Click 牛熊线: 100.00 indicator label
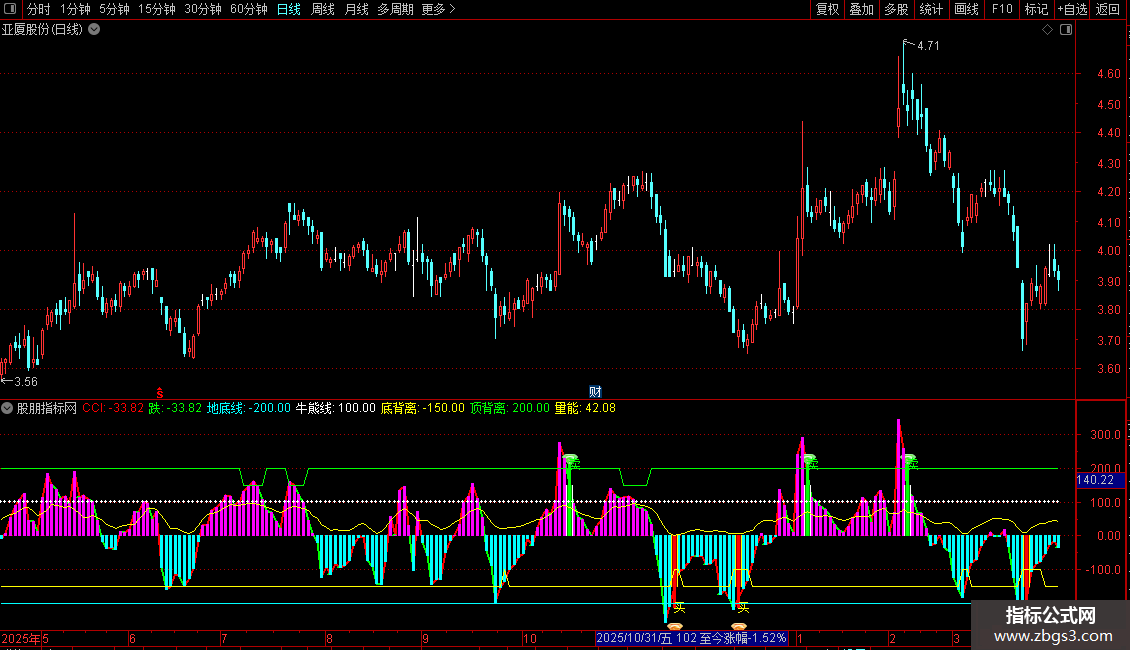Image resolution: width=1130 pixels, height=650 pixels. coord(336,408)
